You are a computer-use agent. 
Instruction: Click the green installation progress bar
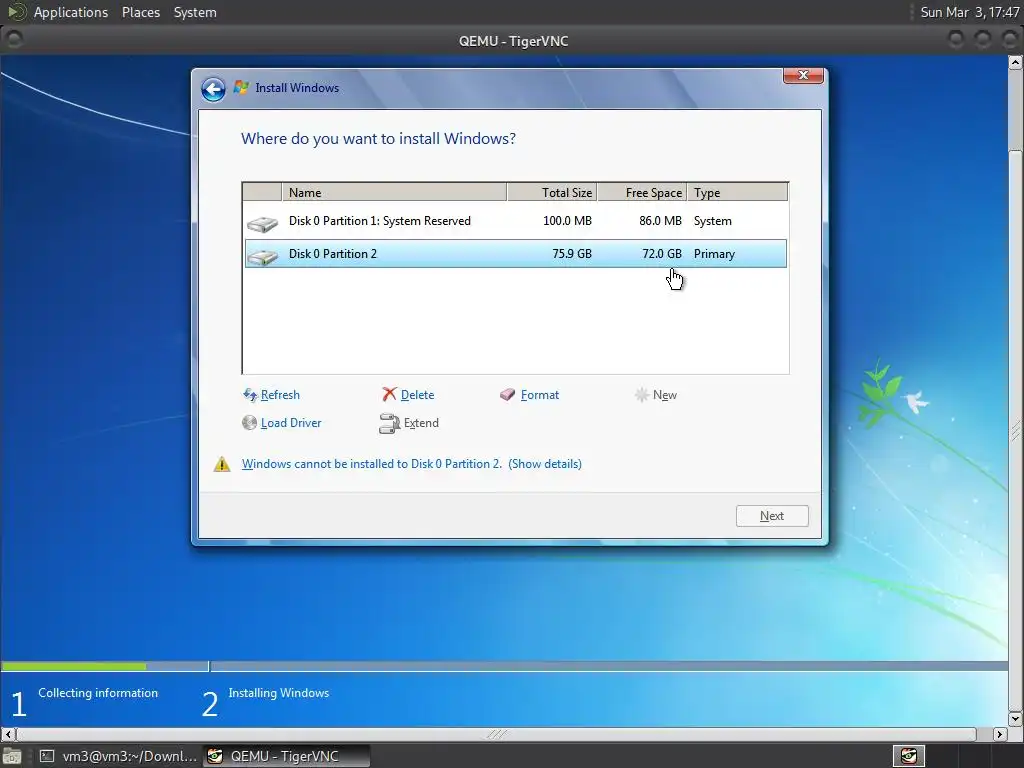[x=74, y=666]
